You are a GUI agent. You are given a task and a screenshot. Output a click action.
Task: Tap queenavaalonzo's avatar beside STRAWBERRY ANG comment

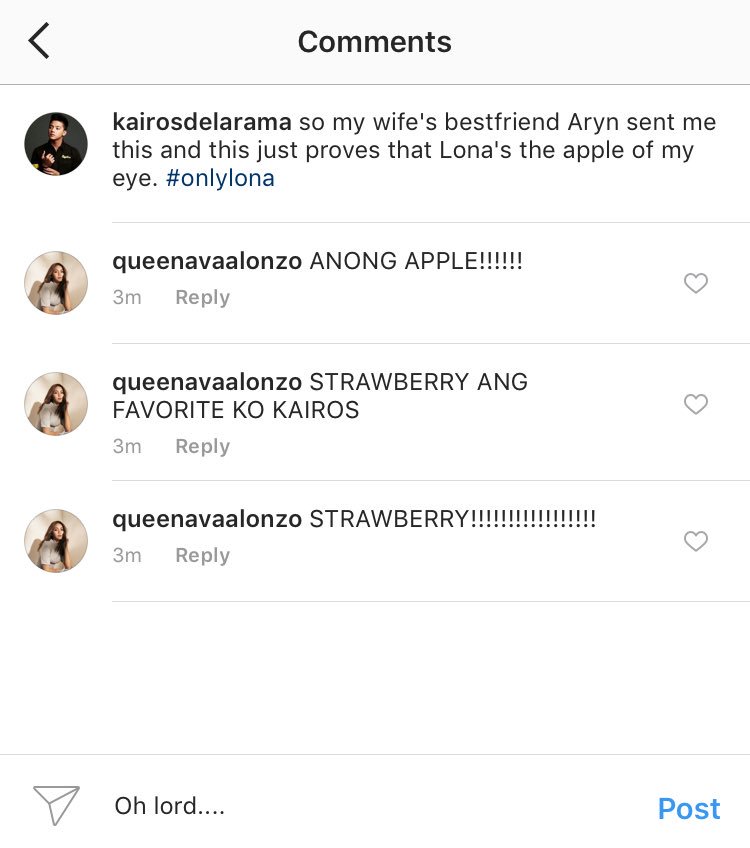(x=56, y=403)
